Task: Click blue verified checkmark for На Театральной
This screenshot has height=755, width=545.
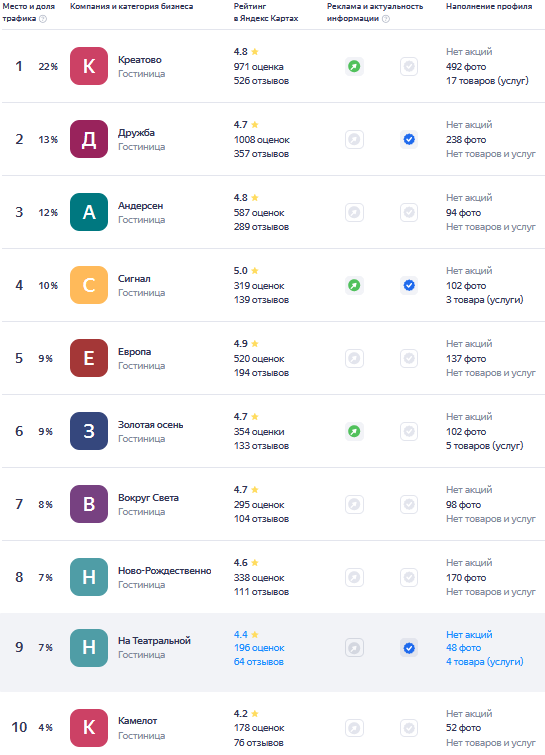Action: [x=409, y=648]
